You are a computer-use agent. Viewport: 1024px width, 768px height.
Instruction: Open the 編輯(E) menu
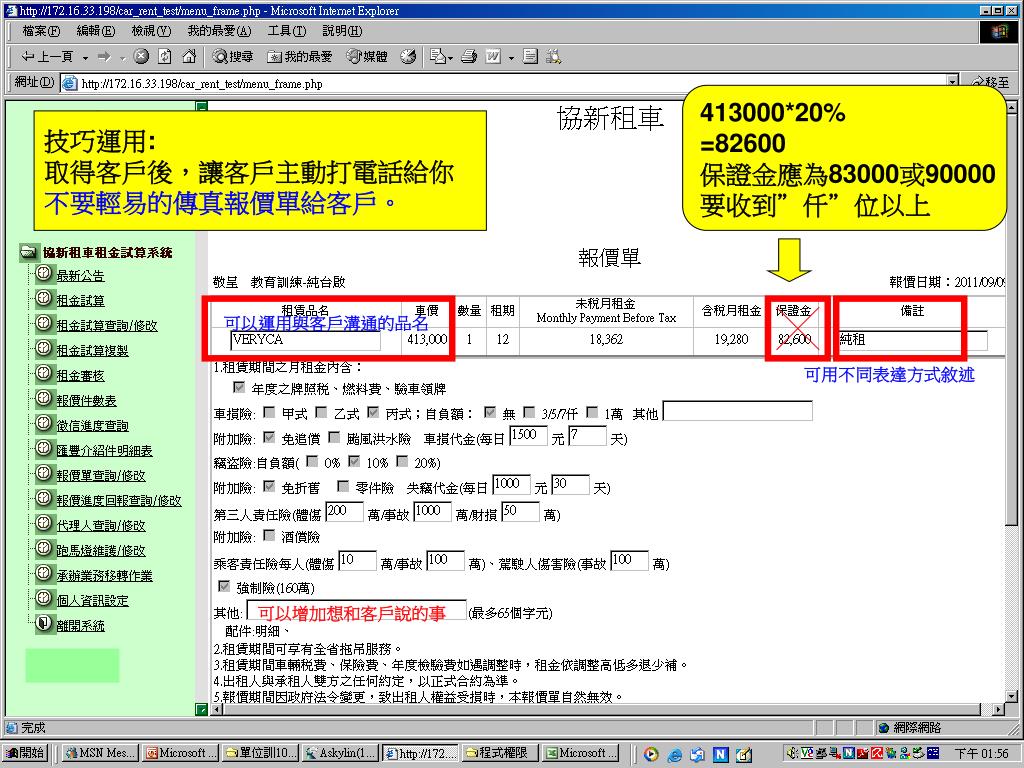pos(95,31)
